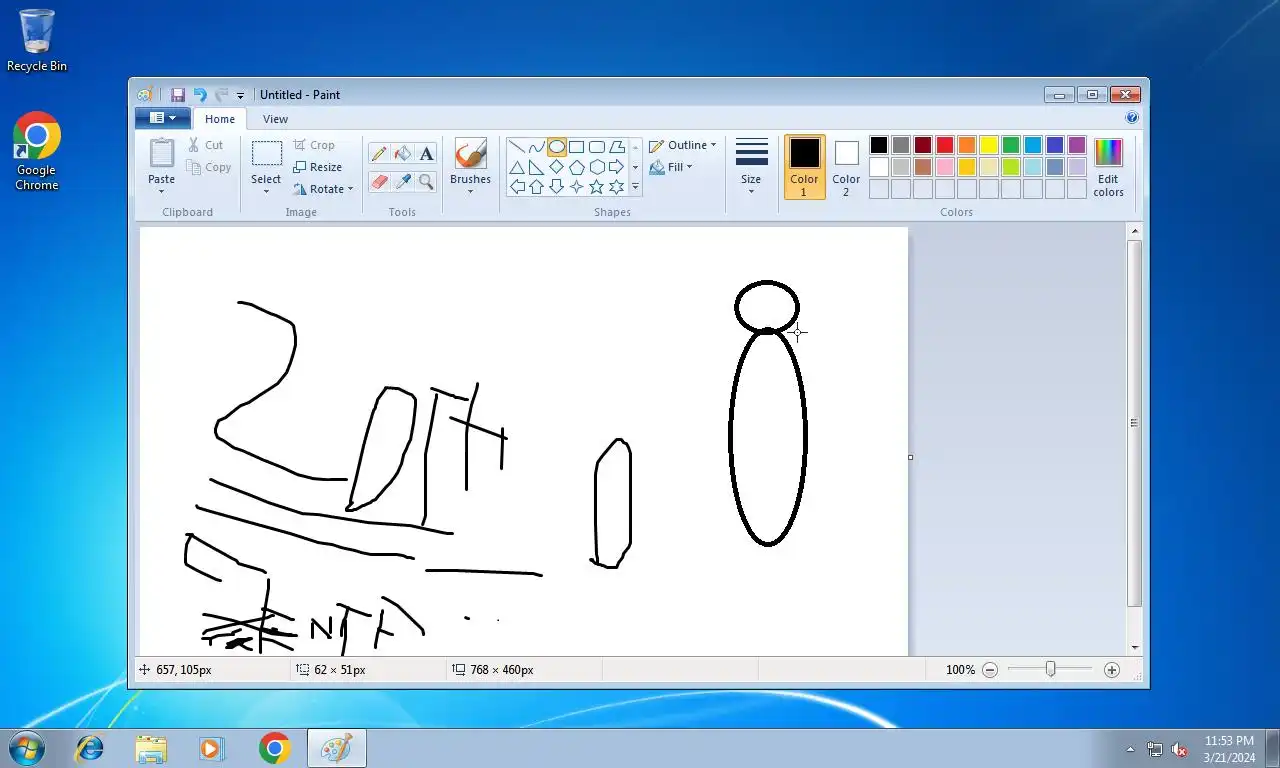The width and height of the screenshot is (1280, 768).
Task: Click the Paste clipboard button
Action: [162, 154]
